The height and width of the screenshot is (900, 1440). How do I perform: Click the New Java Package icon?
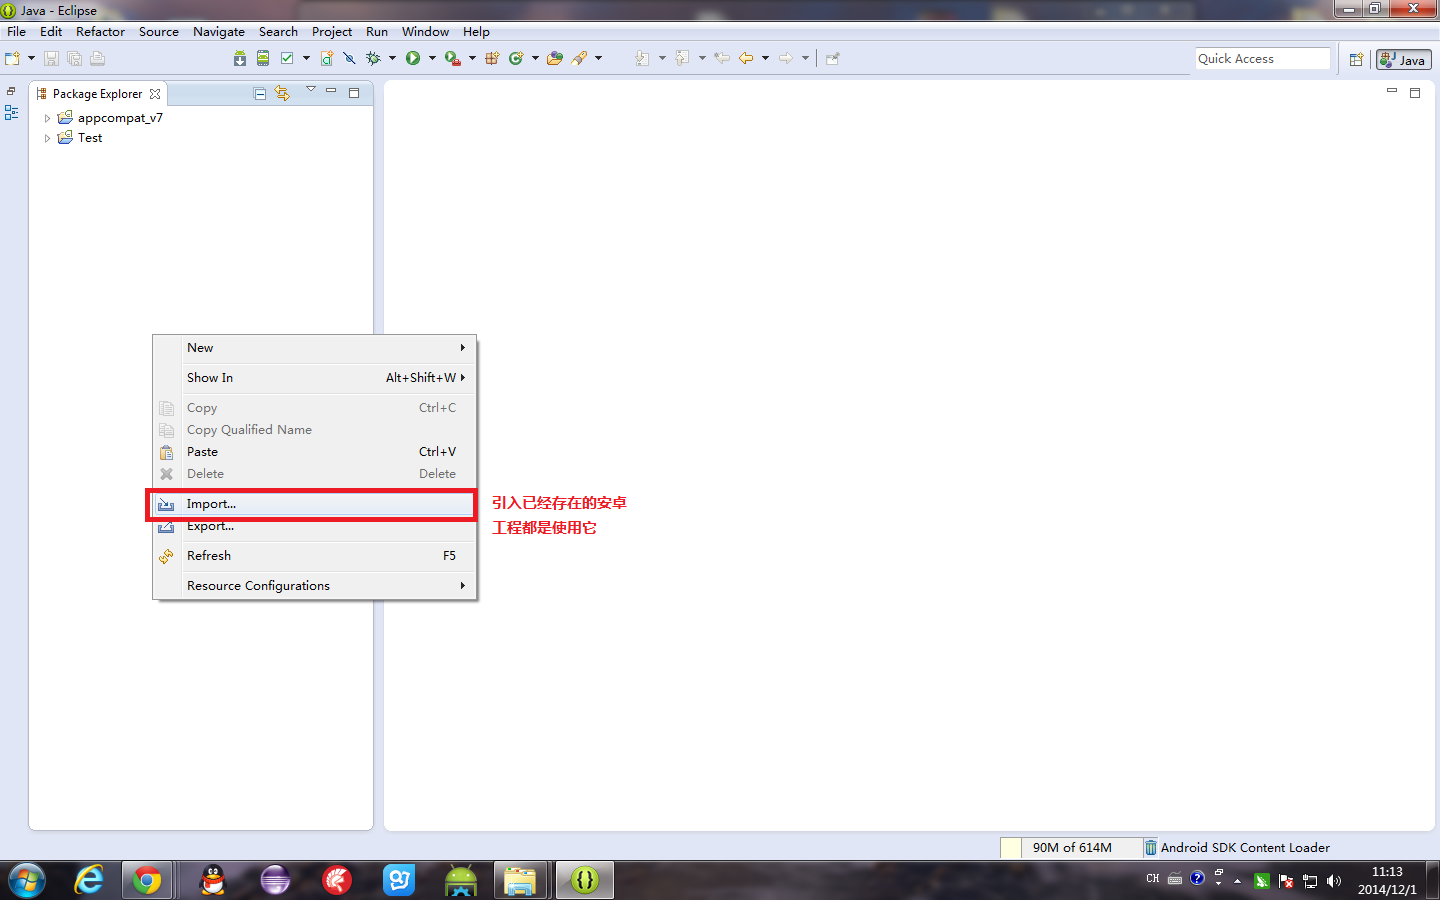coord(492,58)
